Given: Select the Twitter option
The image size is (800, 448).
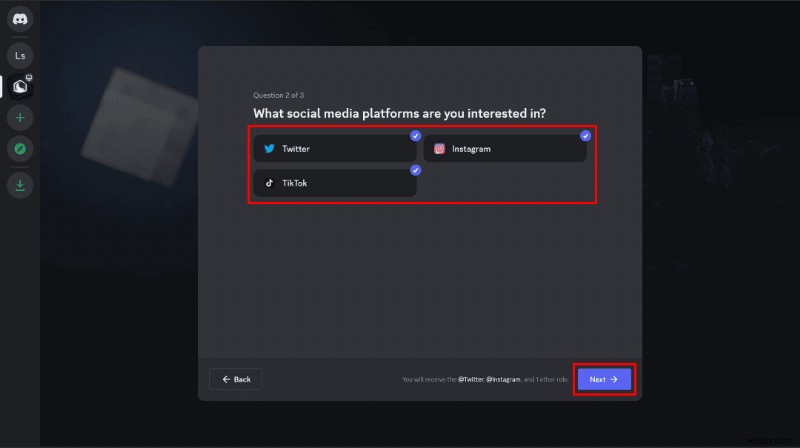Looking at the screenshot, I should click(335, 148).
